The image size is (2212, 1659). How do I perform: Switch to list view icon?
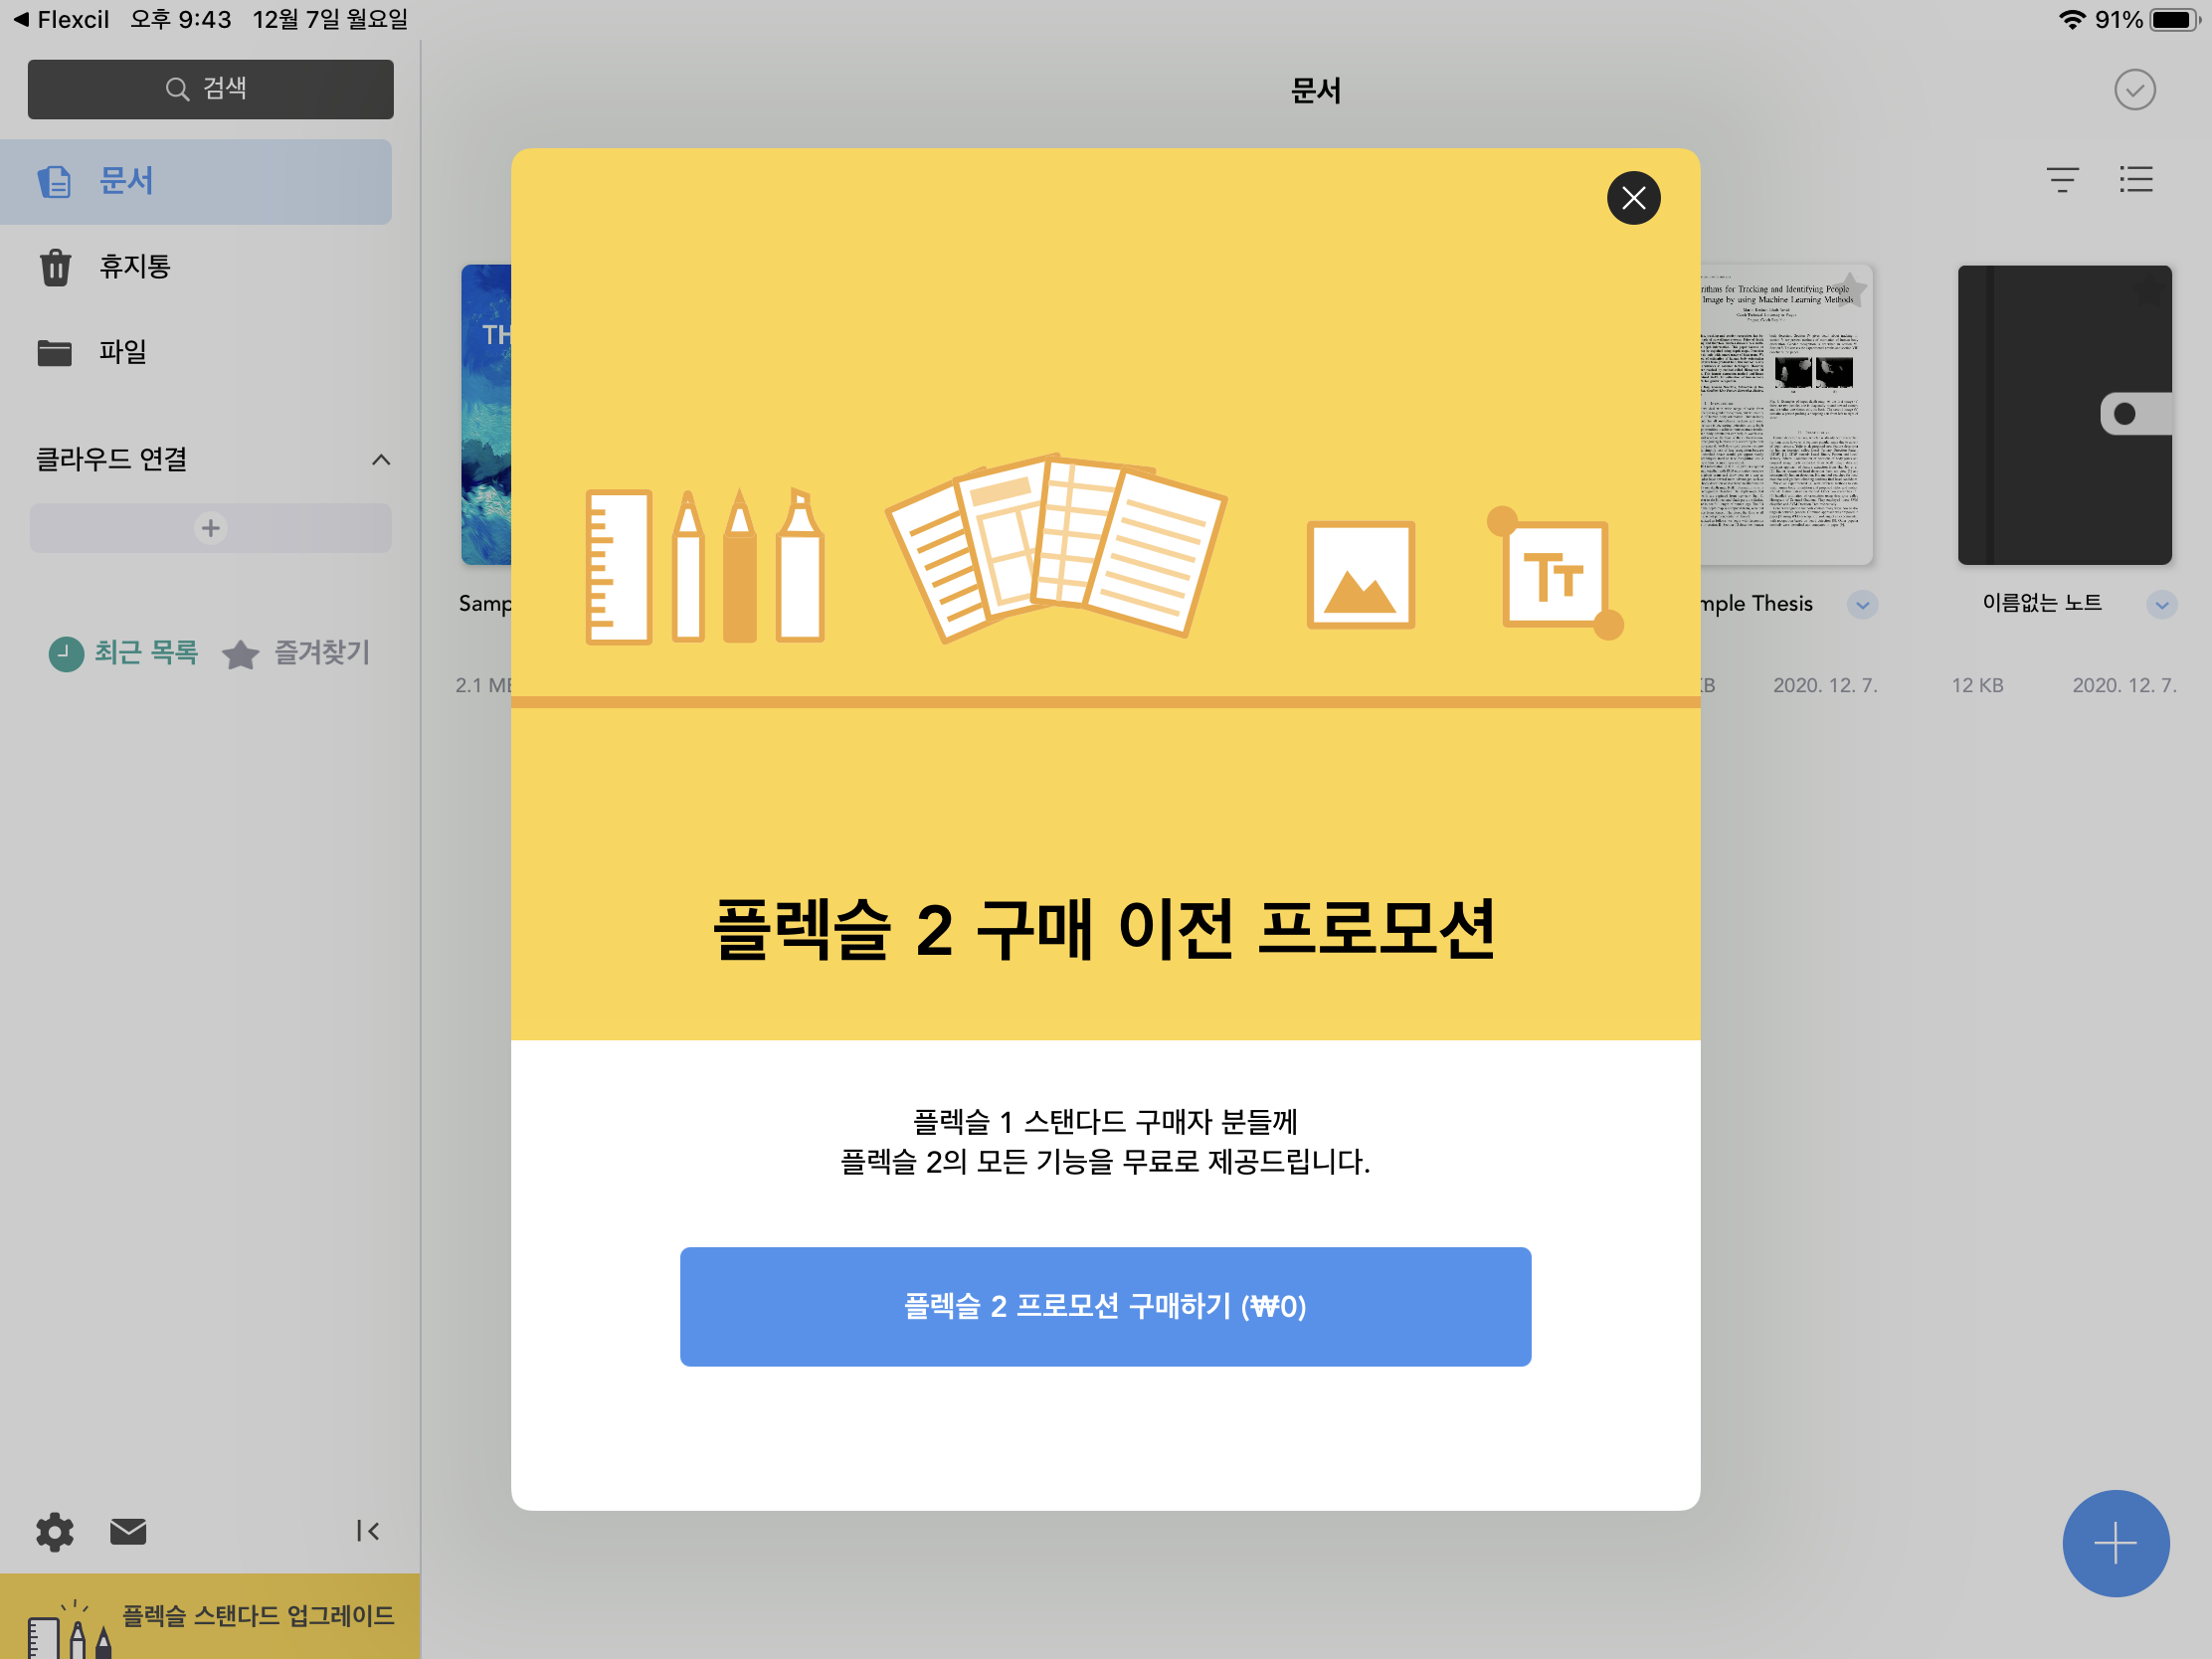coord(2135,180)
